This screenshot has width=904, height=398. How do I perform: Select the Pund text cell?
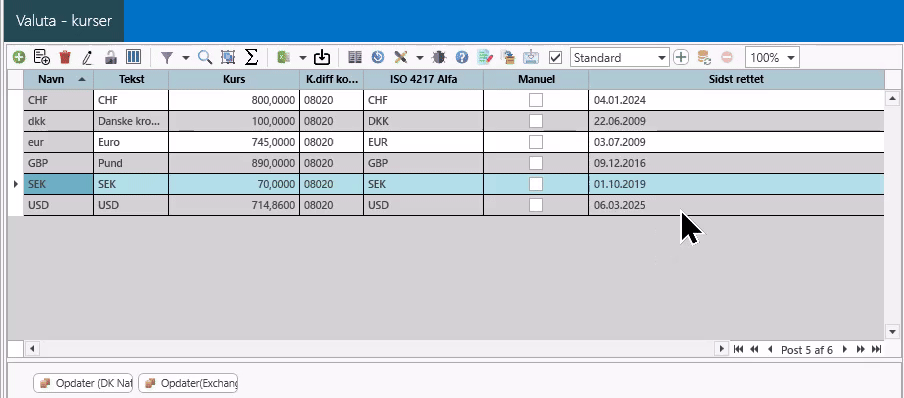pos(131,163)
